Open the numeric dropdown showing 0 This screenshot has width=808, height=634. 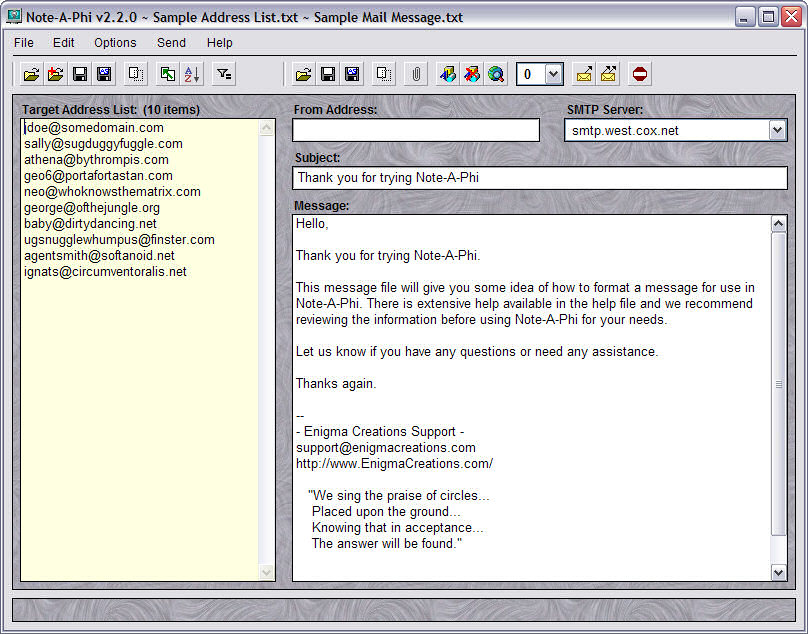553,74
